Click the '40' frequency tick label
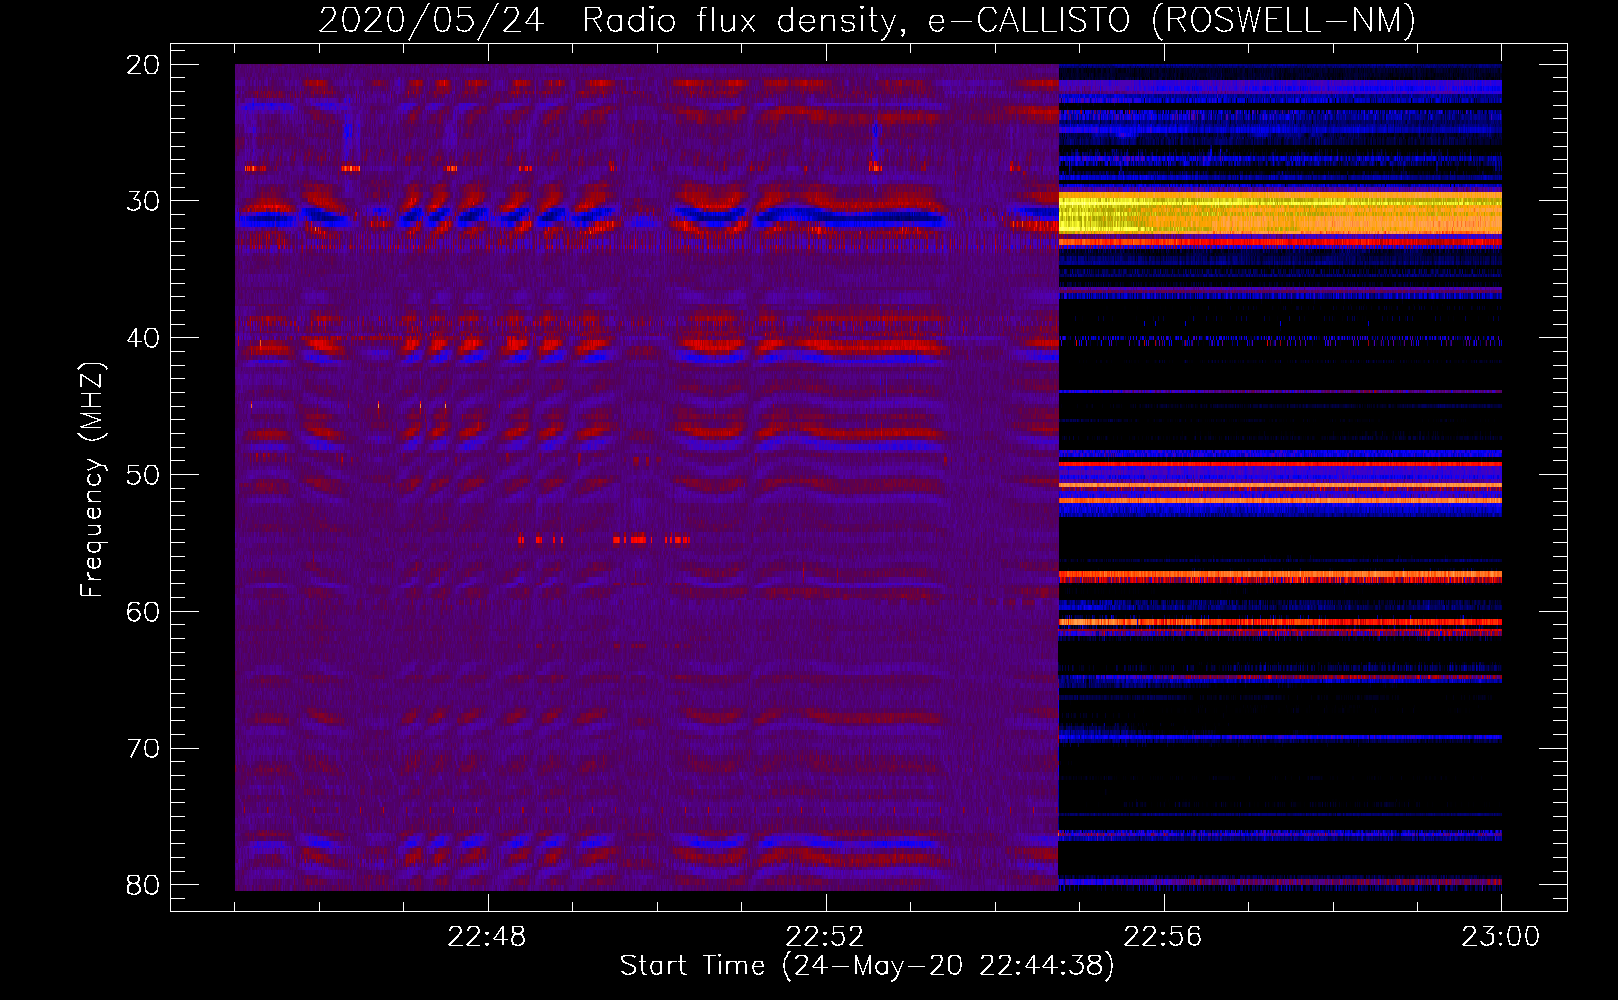Viewport: 1618px width, 1000px height. [143, 338]
